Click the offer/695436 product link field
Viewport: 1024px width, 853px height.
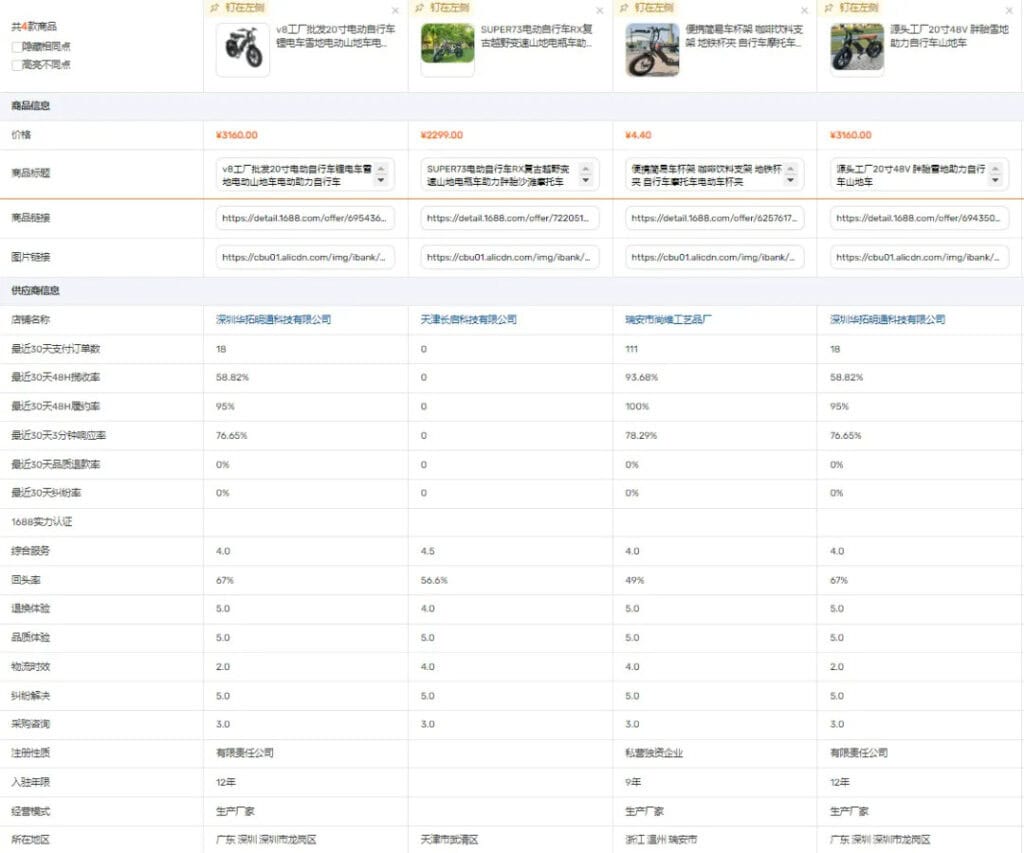[x=305, y=218]
